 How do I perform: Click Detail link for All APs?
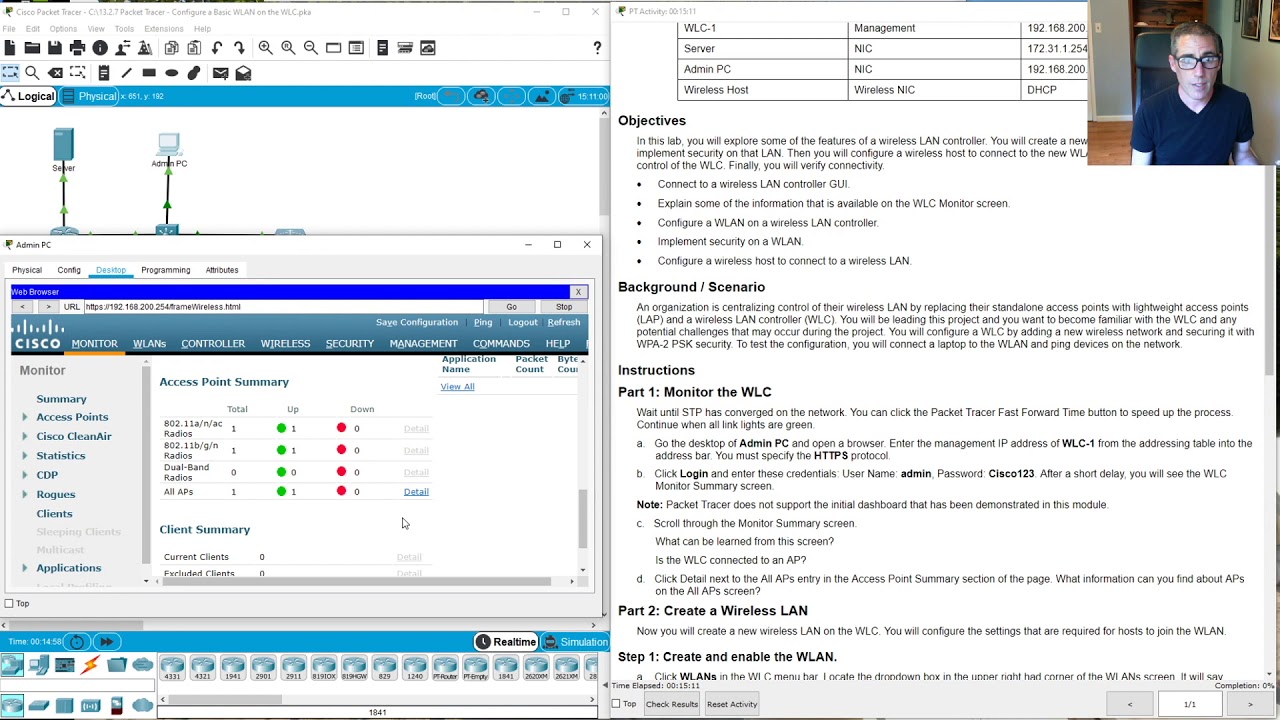click(x=416, y=492)
